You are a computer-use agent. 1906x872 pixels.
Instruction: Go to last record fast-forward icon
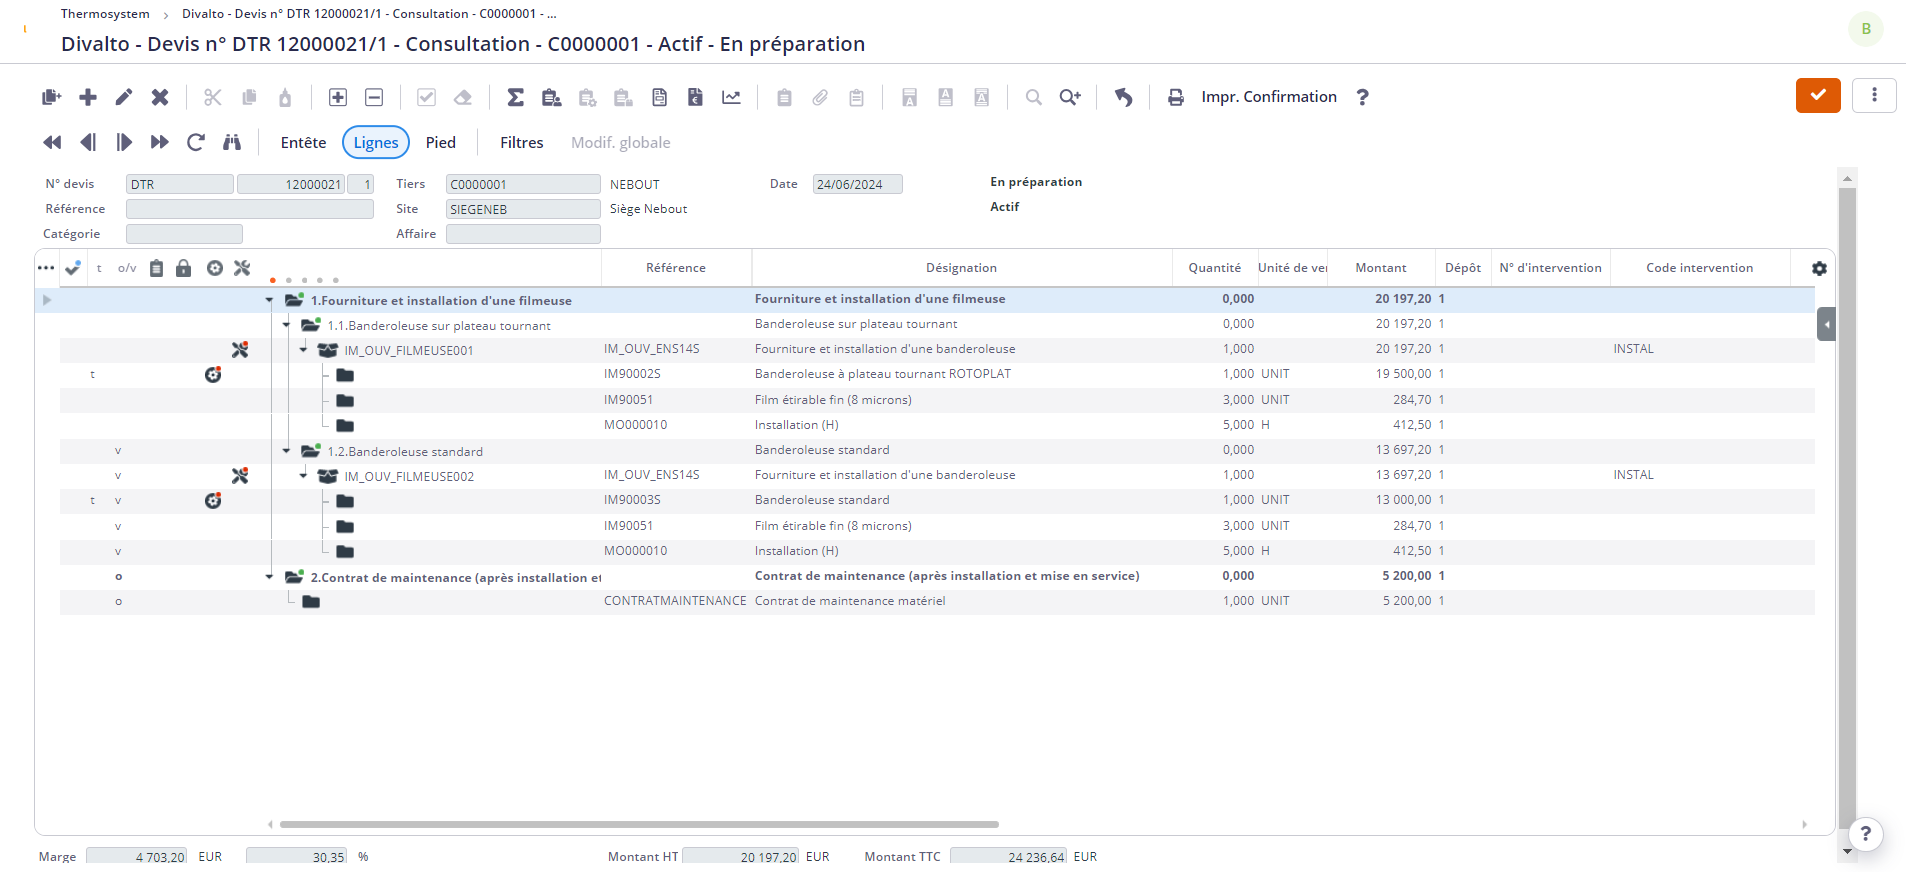pos(160,142)
